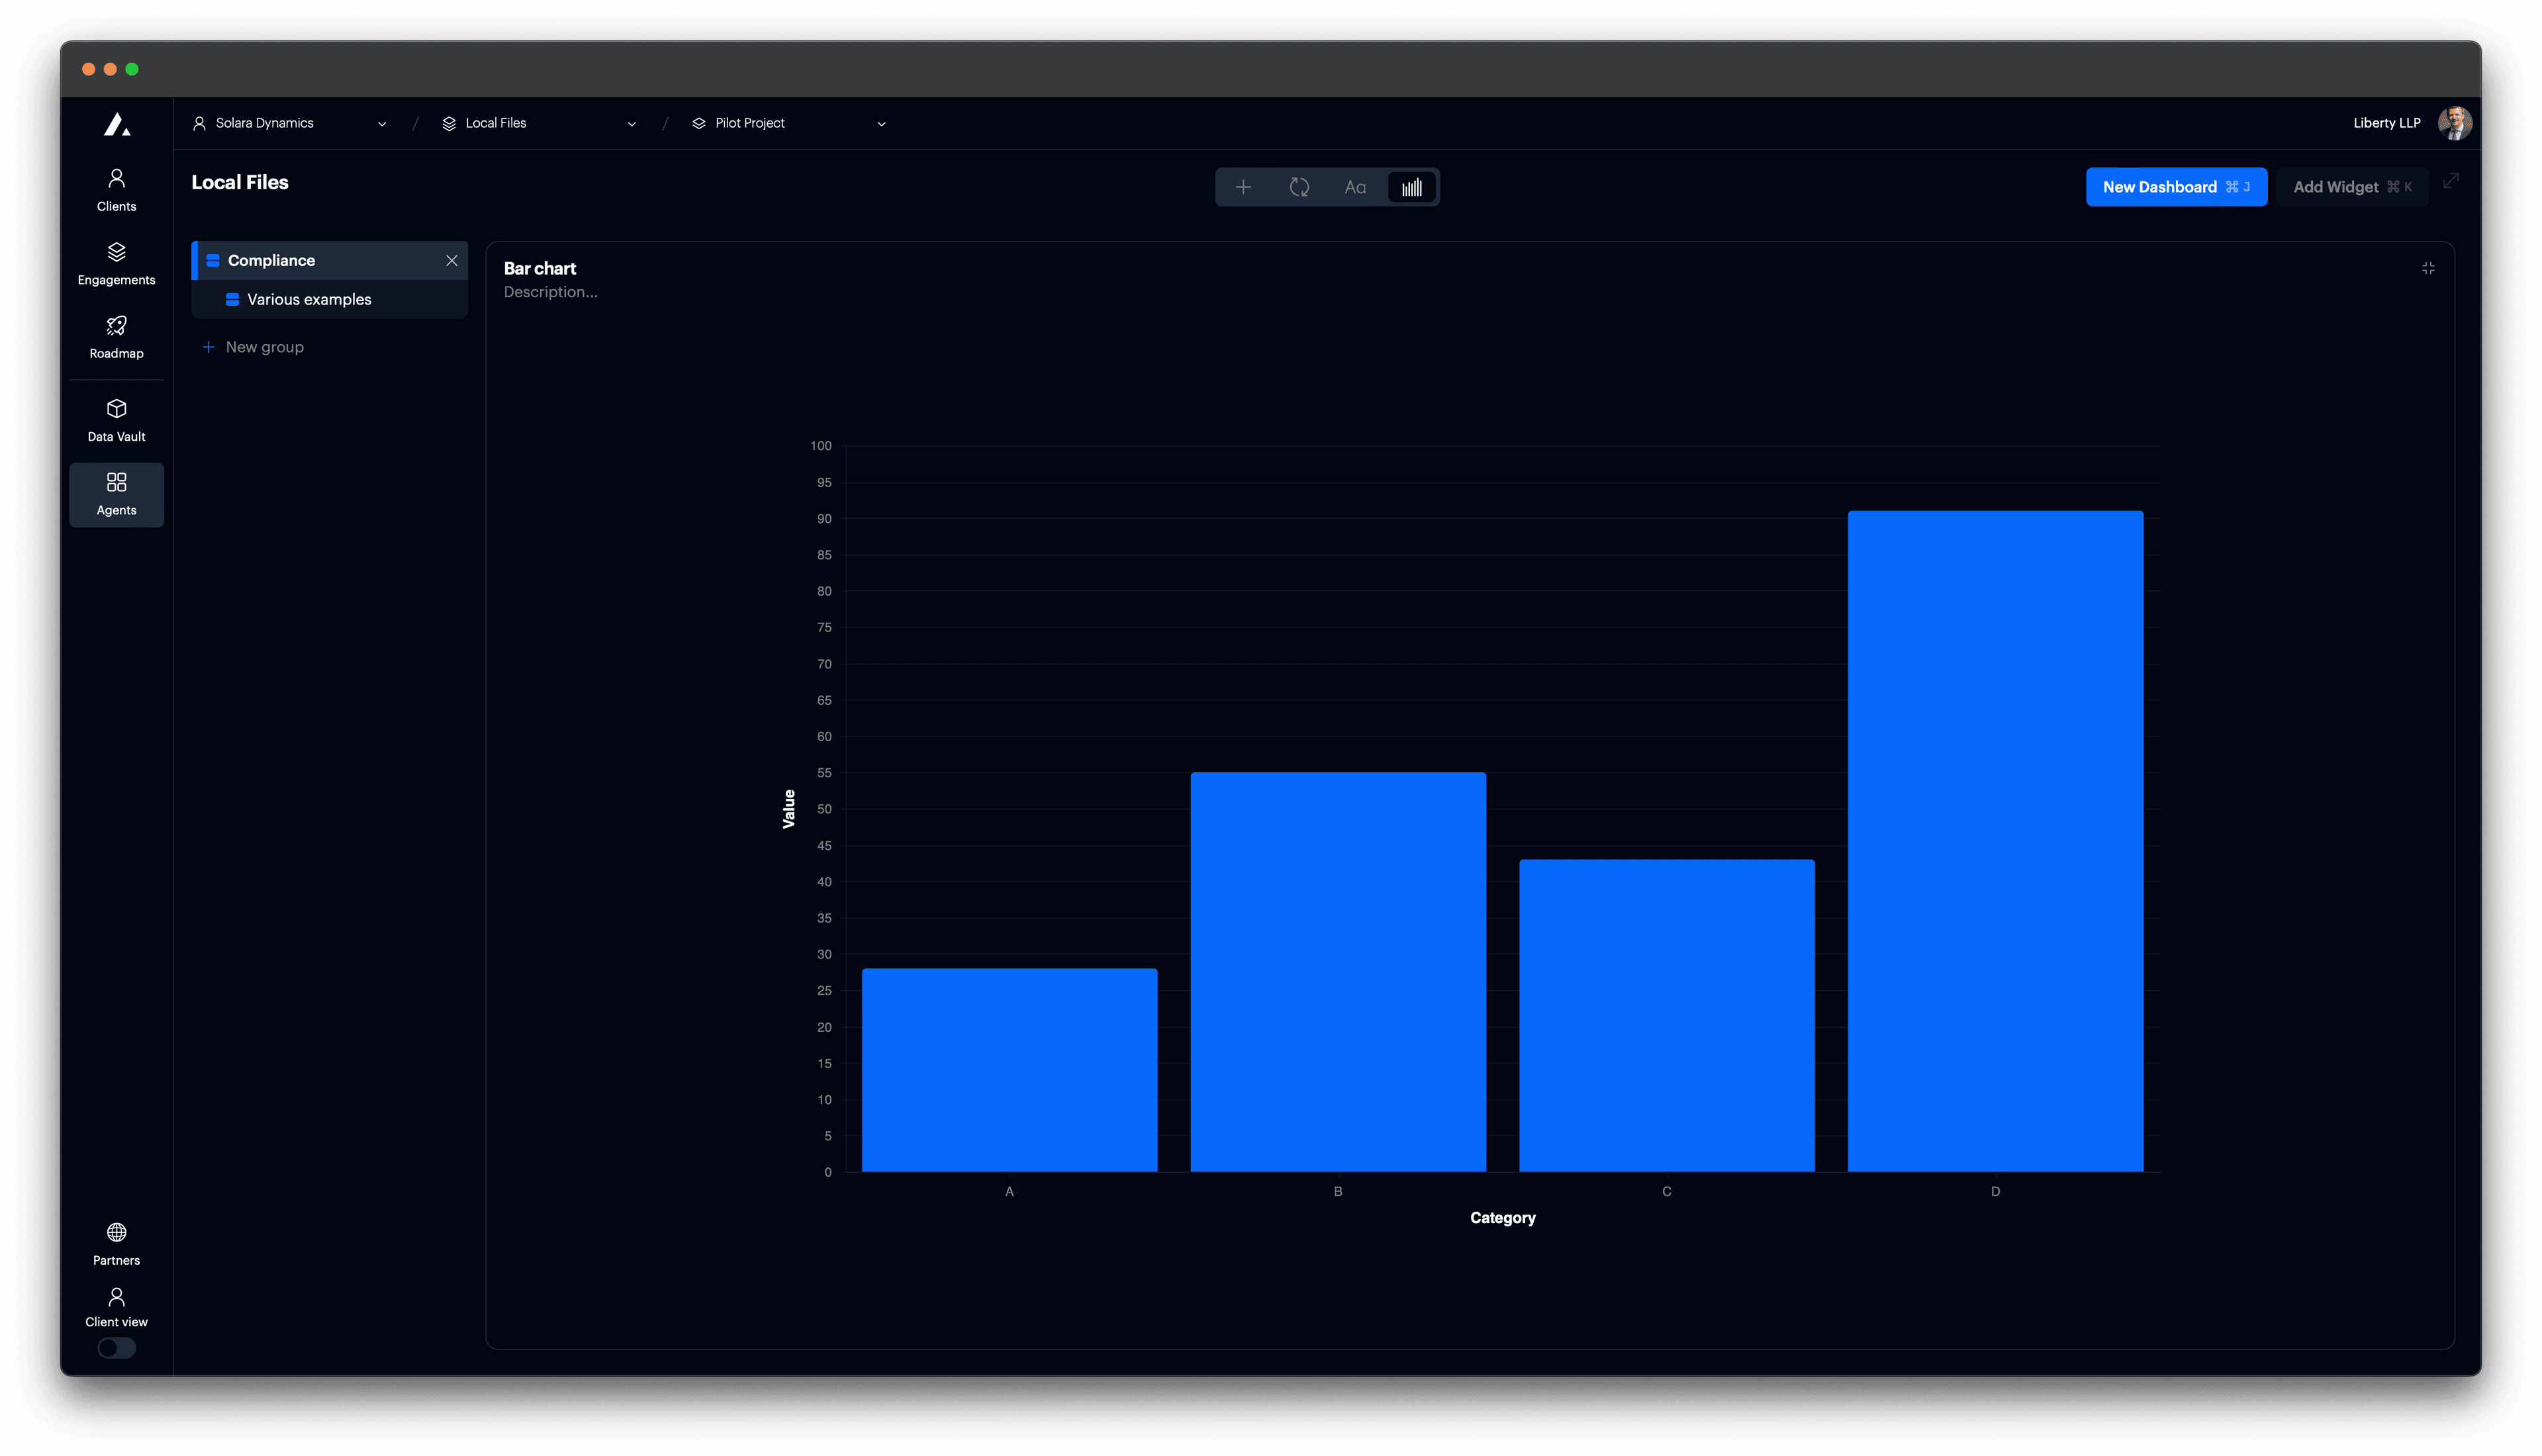
Task: Click the Add Widget button
Action: click(x=2352, y=186)
